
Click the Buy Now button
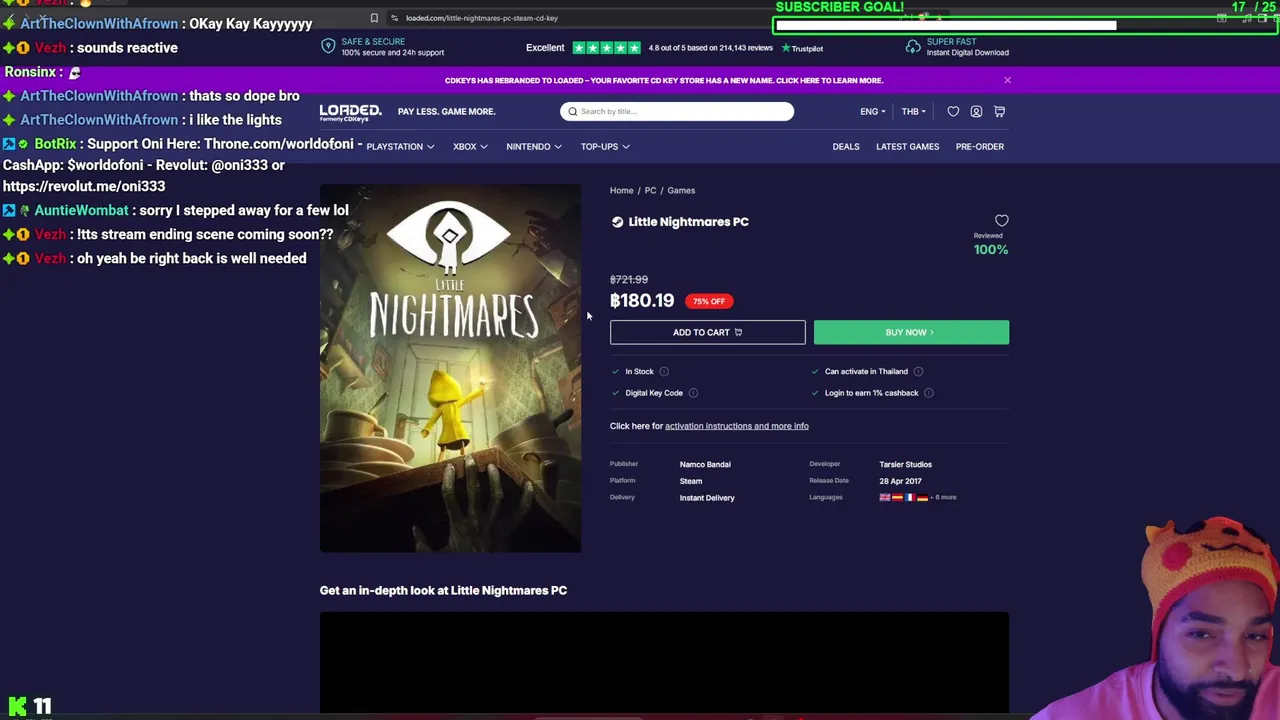pyautogui.click(x=911, y=332)
